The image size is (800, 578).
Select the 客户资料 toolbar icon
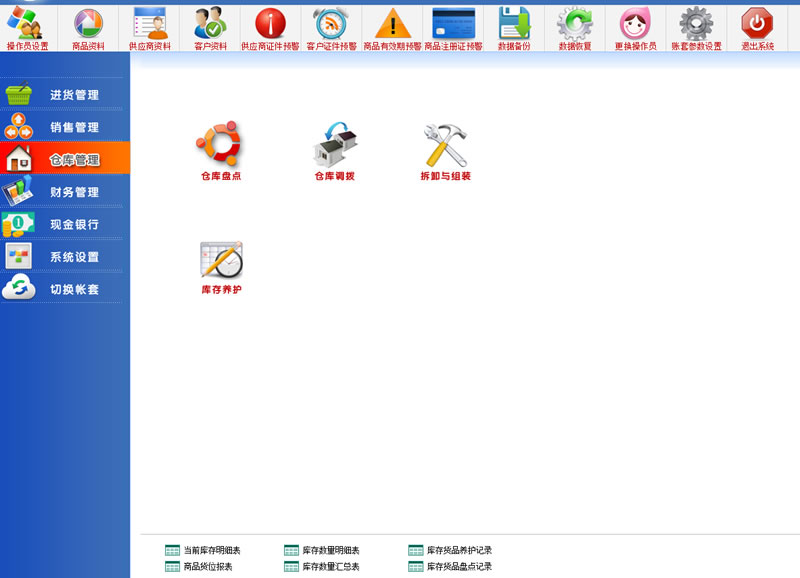click(210, 26)
